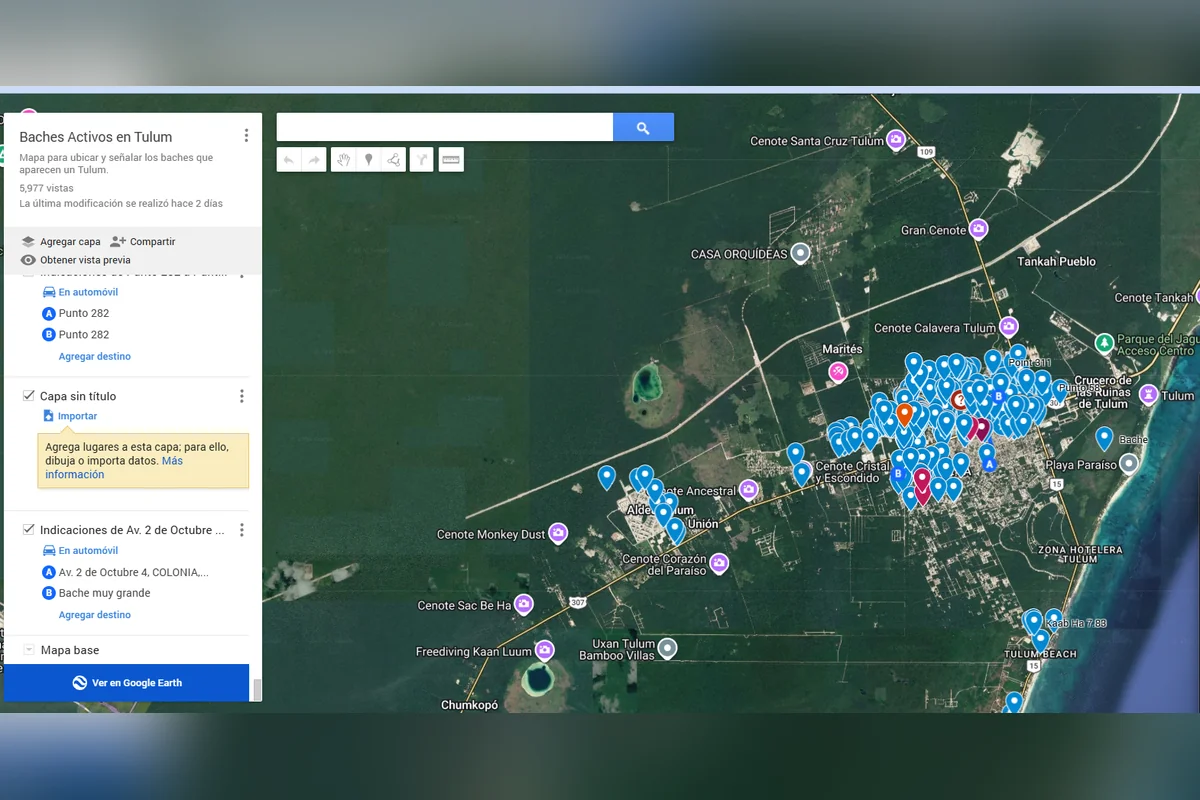The height and width of the screenshot is (800, 1200).
Task: Toggle the Indicaciones de Av. 2 de Octubre checkbox
Action: click(x=29, y=530)
